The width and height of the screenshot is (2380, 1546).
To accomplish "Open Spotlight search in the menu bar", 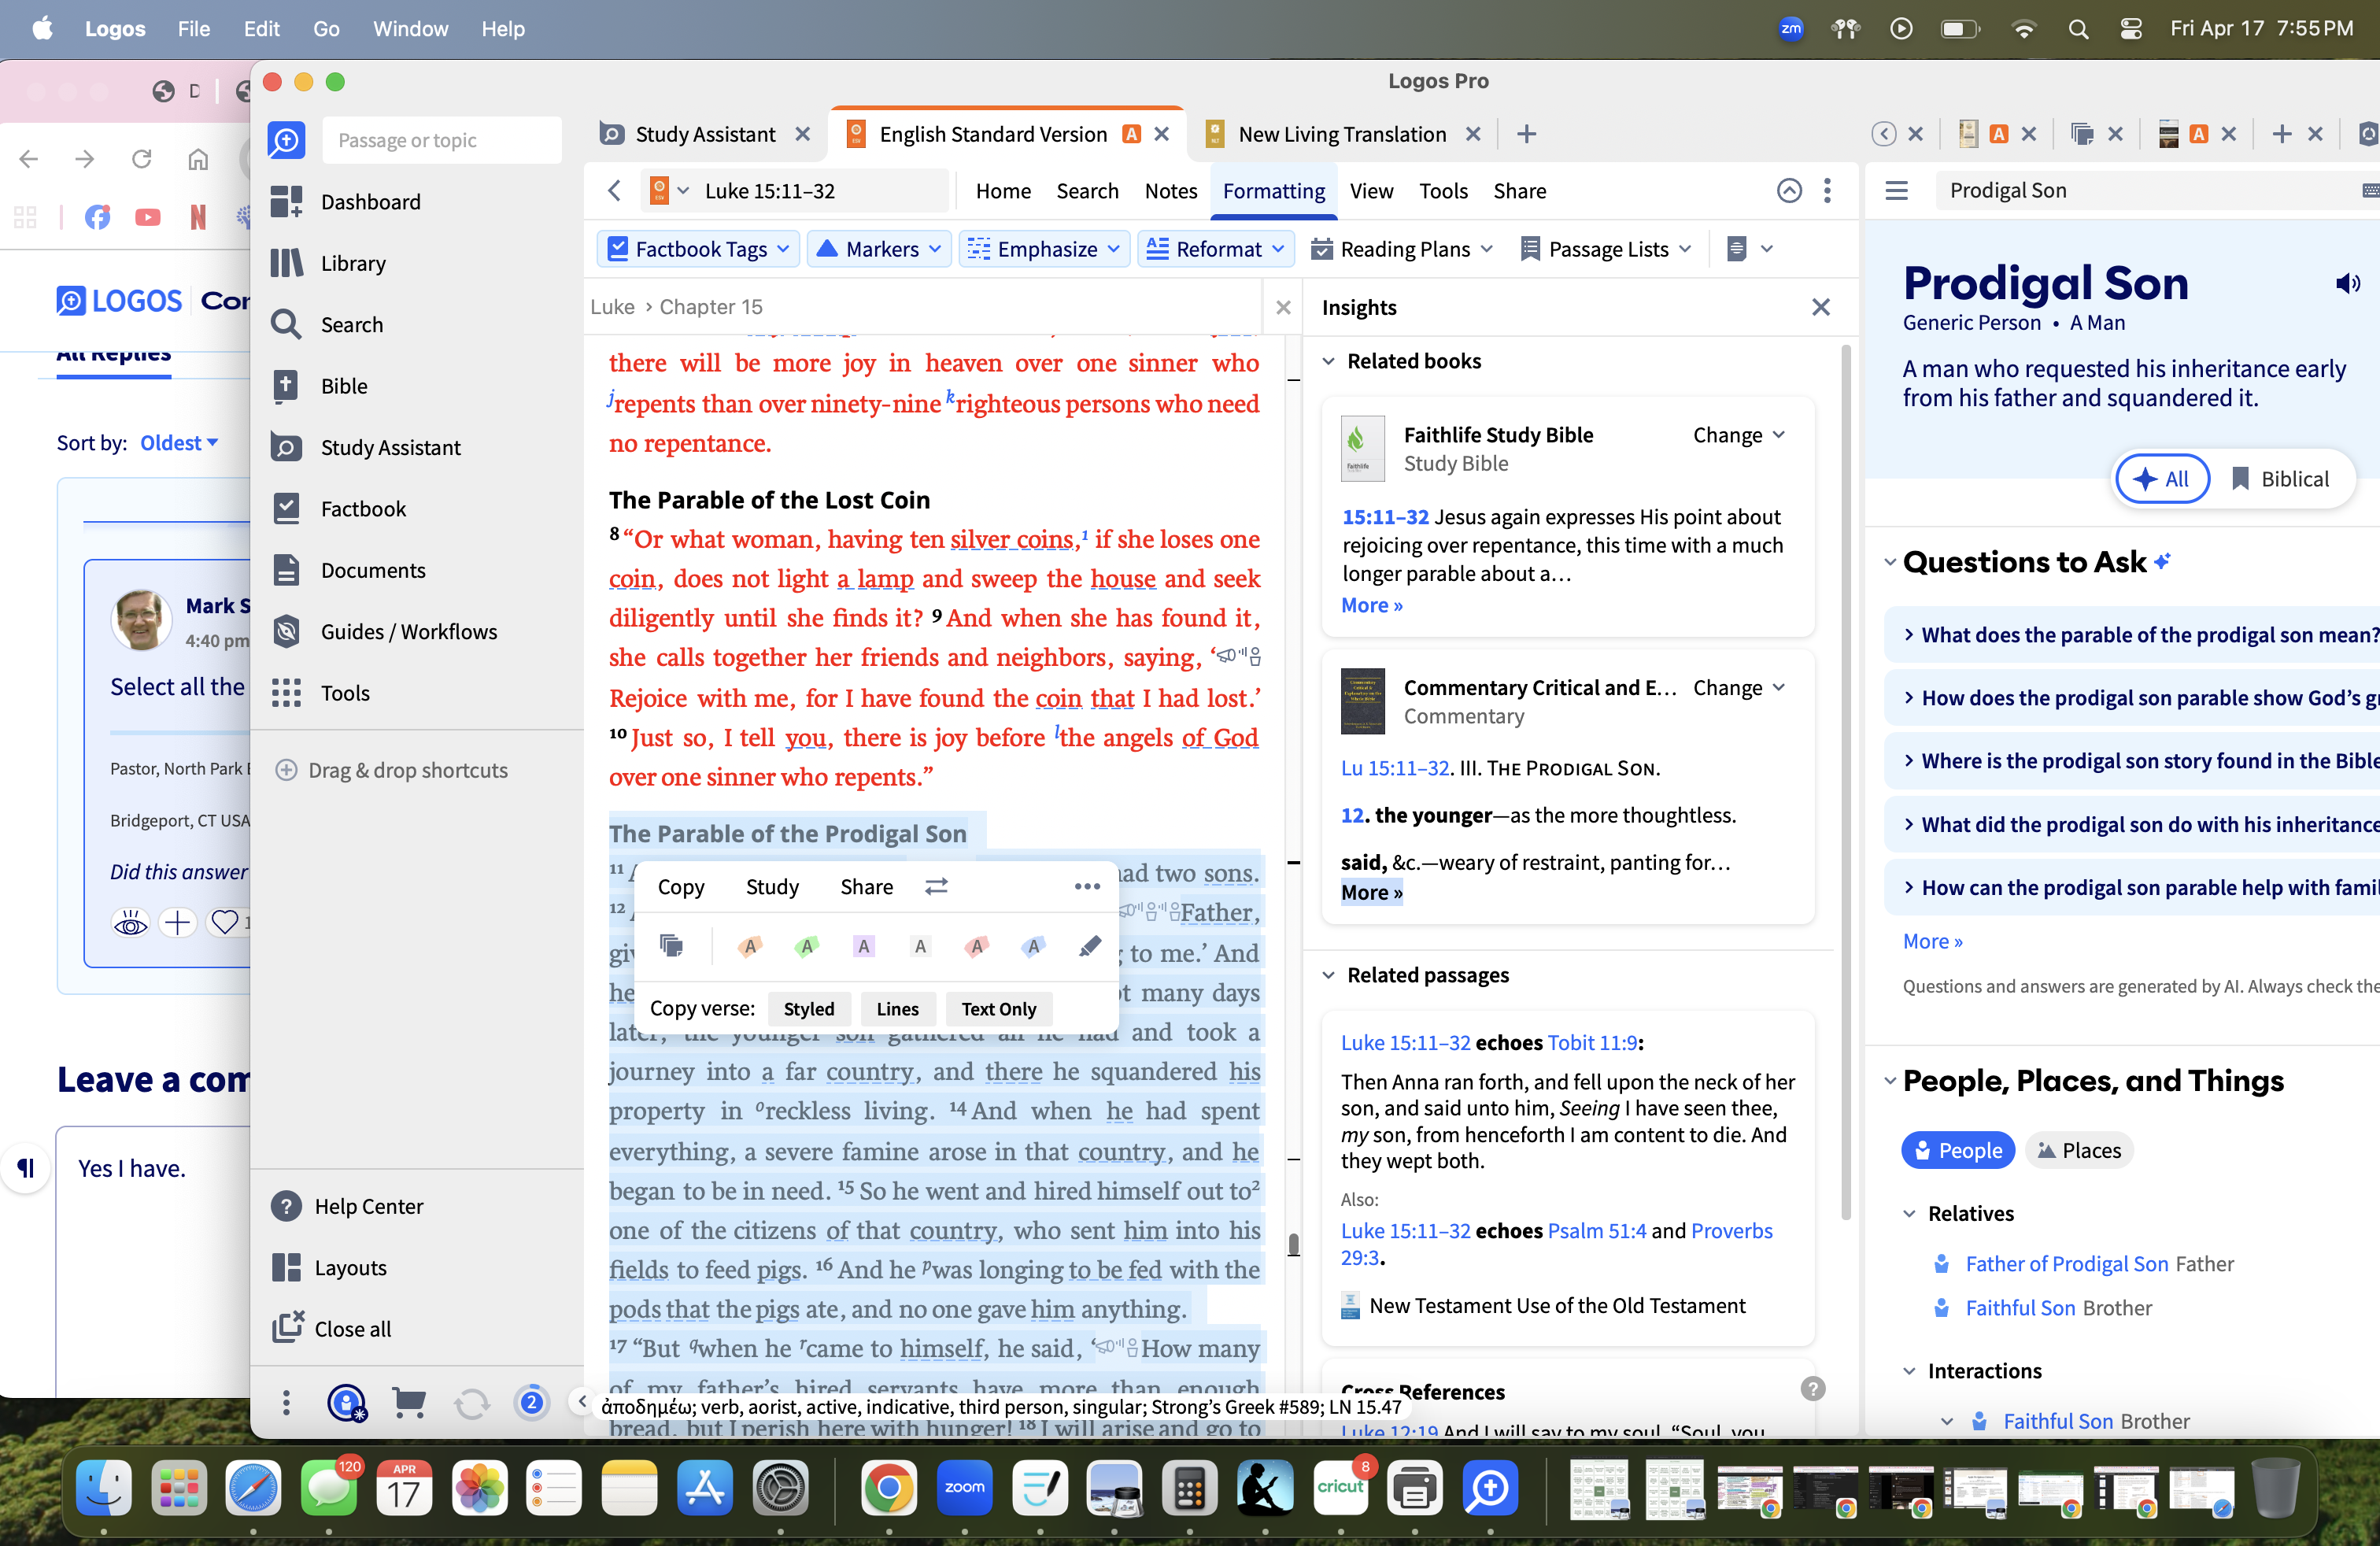I will (x=2079, y=29).
